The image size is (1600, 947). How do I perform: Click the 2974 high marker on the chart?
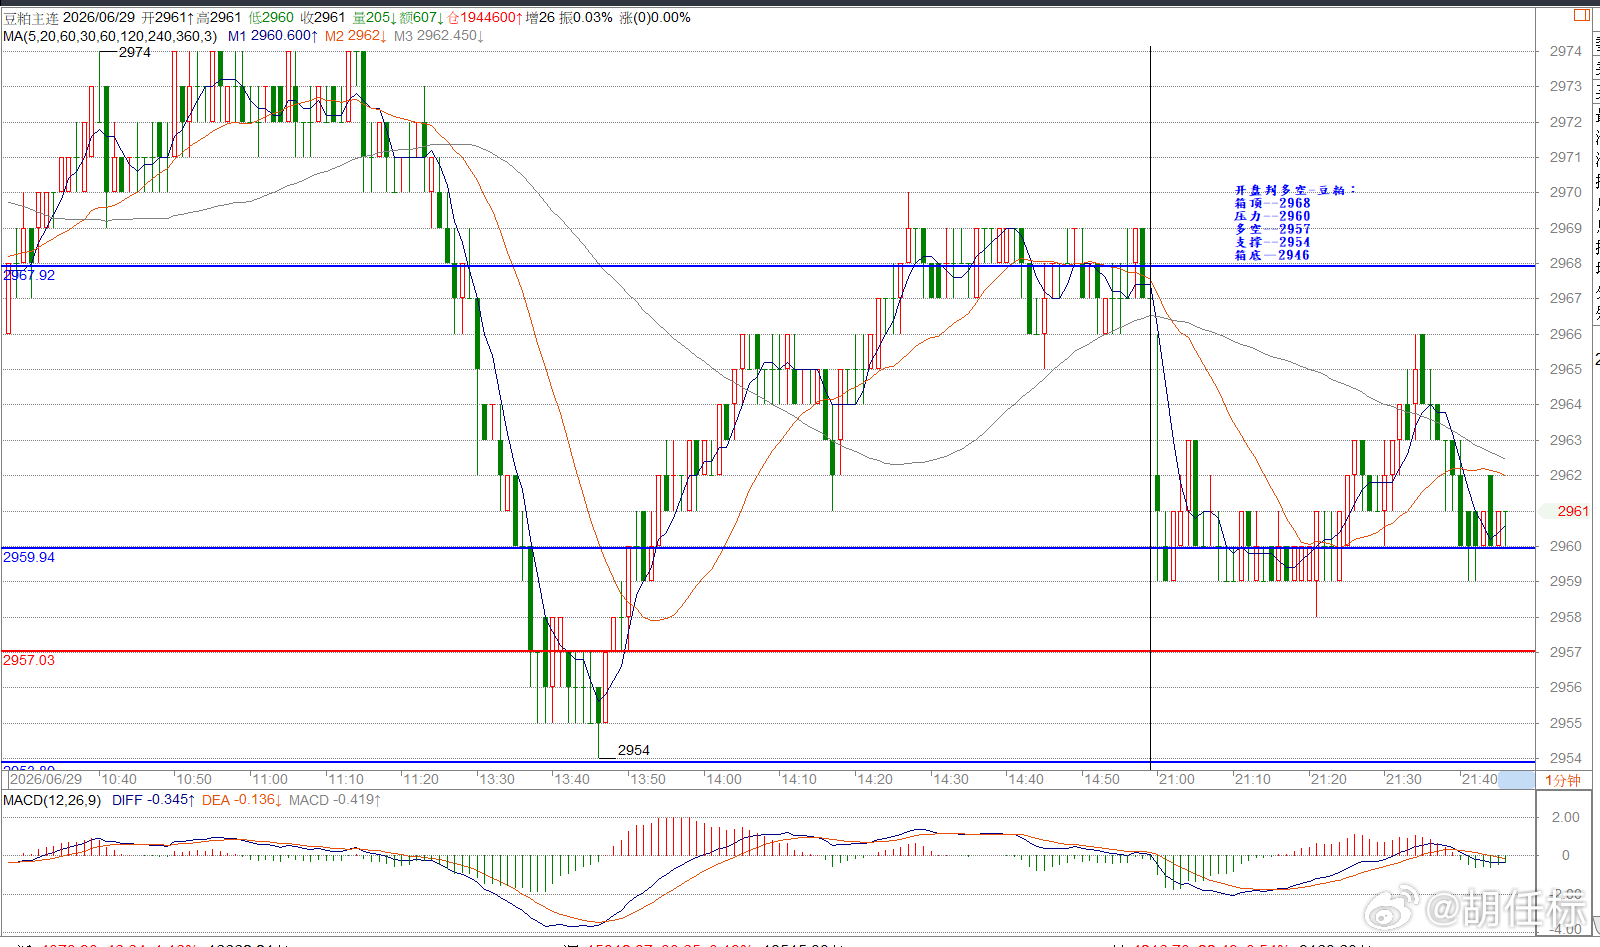(135, 52)
